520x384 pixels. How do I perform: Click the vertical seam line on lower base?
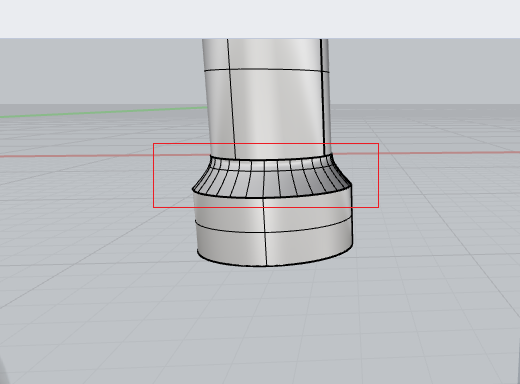[x=265, y=232]
